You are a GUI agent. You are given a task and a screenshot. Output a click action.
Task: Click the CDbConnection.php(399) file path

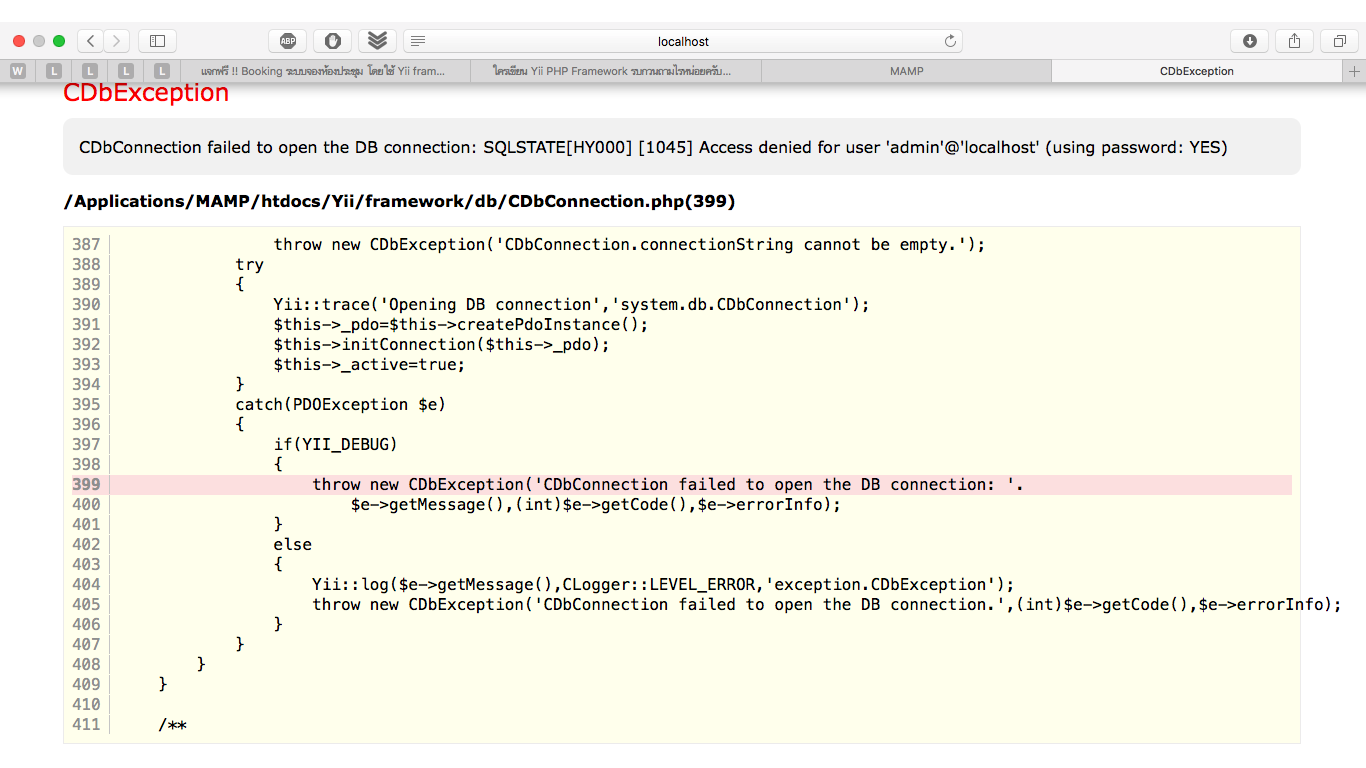[x=399, y=201]
